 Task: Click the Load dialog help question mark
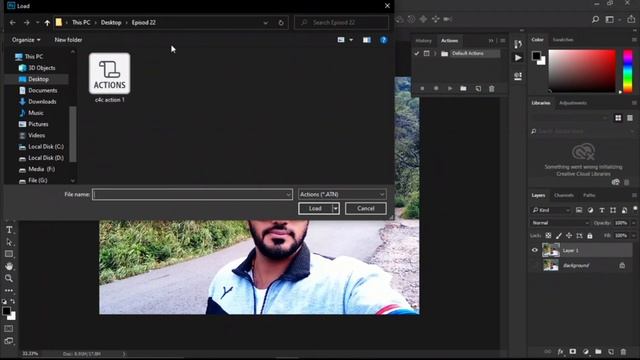tap(383, 40)
